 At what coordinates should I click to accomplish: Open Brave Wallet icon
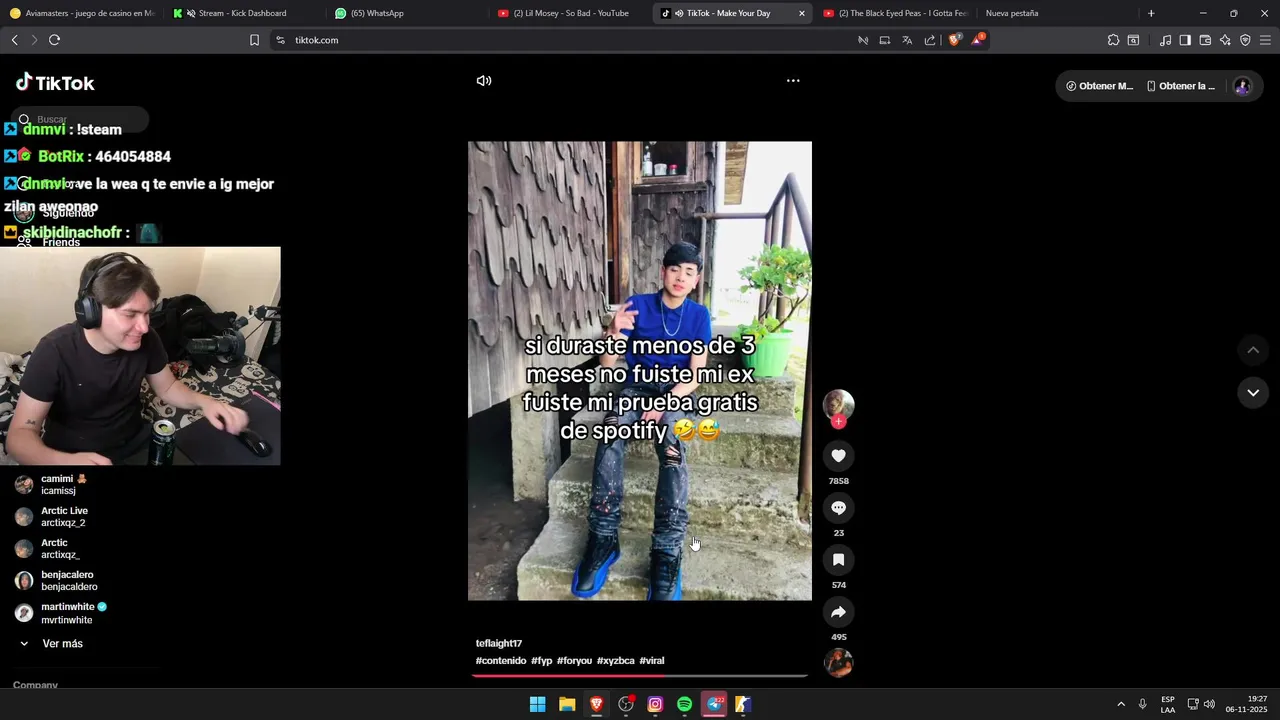[1205, 40]
